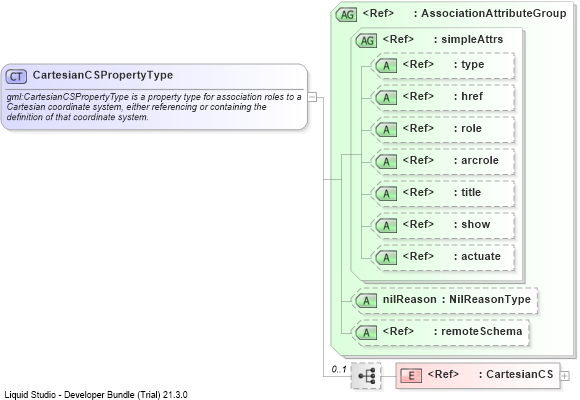This screenshot has width=580, height=400.
Task: Select the AssociationAttributeGroup label
Action: coord(494,14)
